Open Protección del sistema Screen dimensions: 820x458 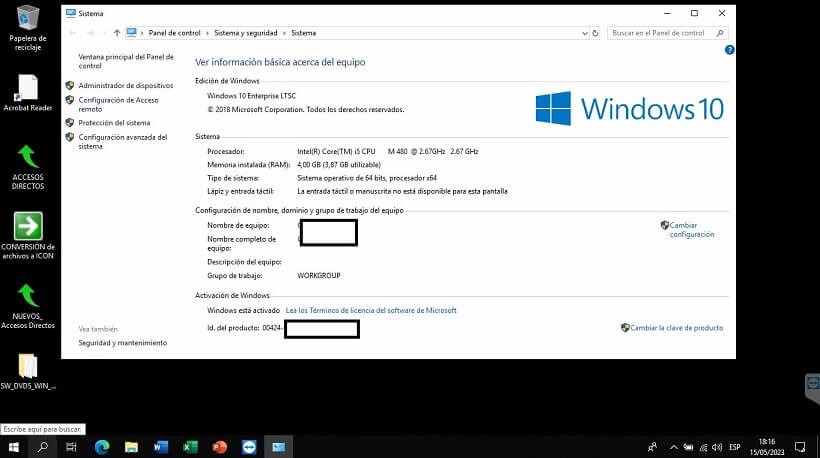click(114, 123)
